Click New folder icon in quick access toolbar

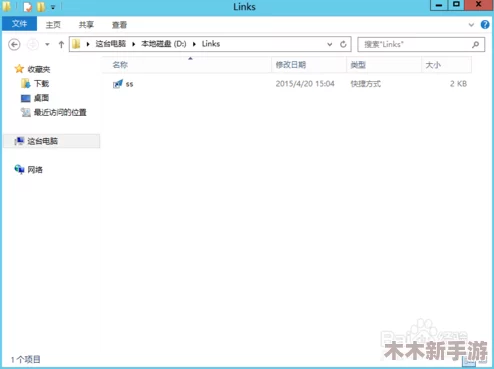[x=41, y=7]
